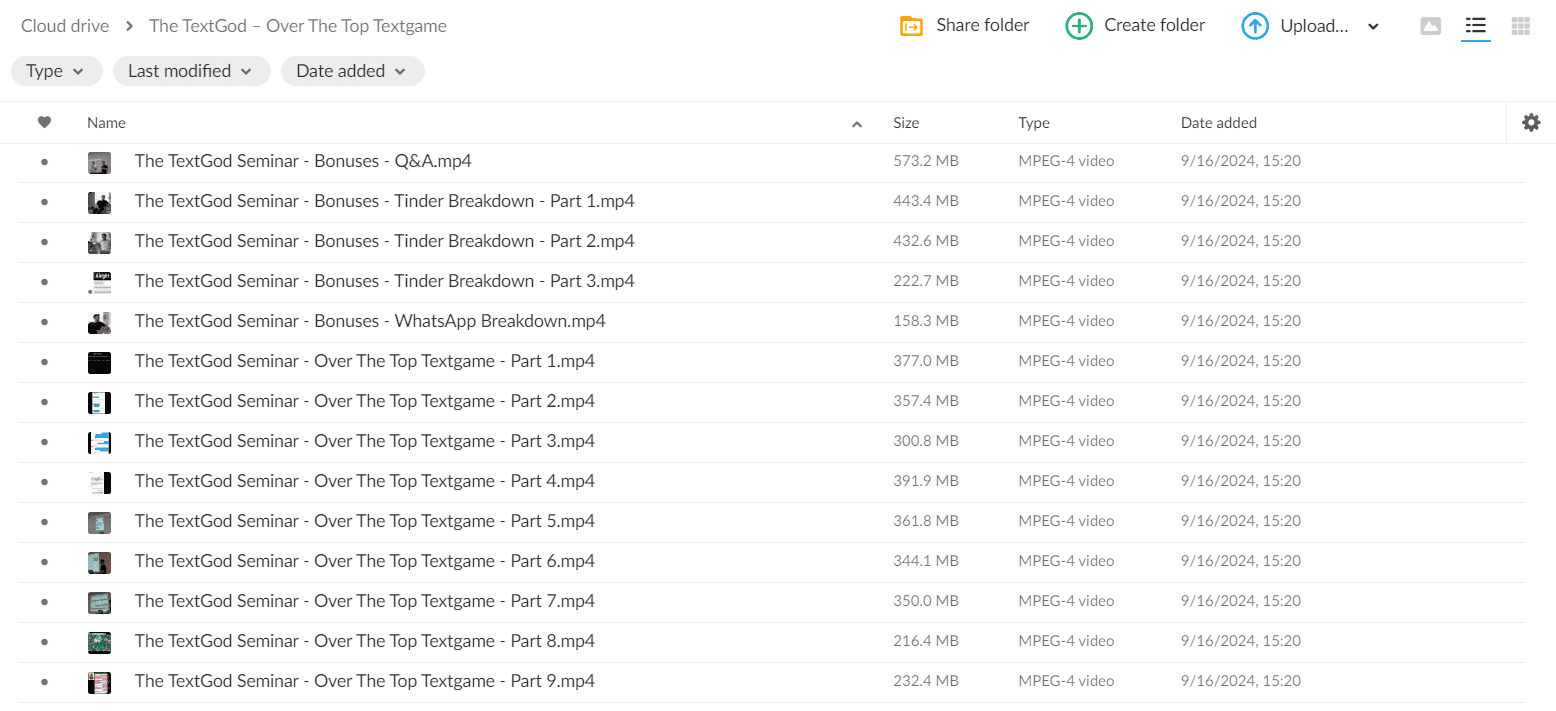Click the Create folder plus icon
This screenshot has height=711, width=1556.
coord(1079,26)
